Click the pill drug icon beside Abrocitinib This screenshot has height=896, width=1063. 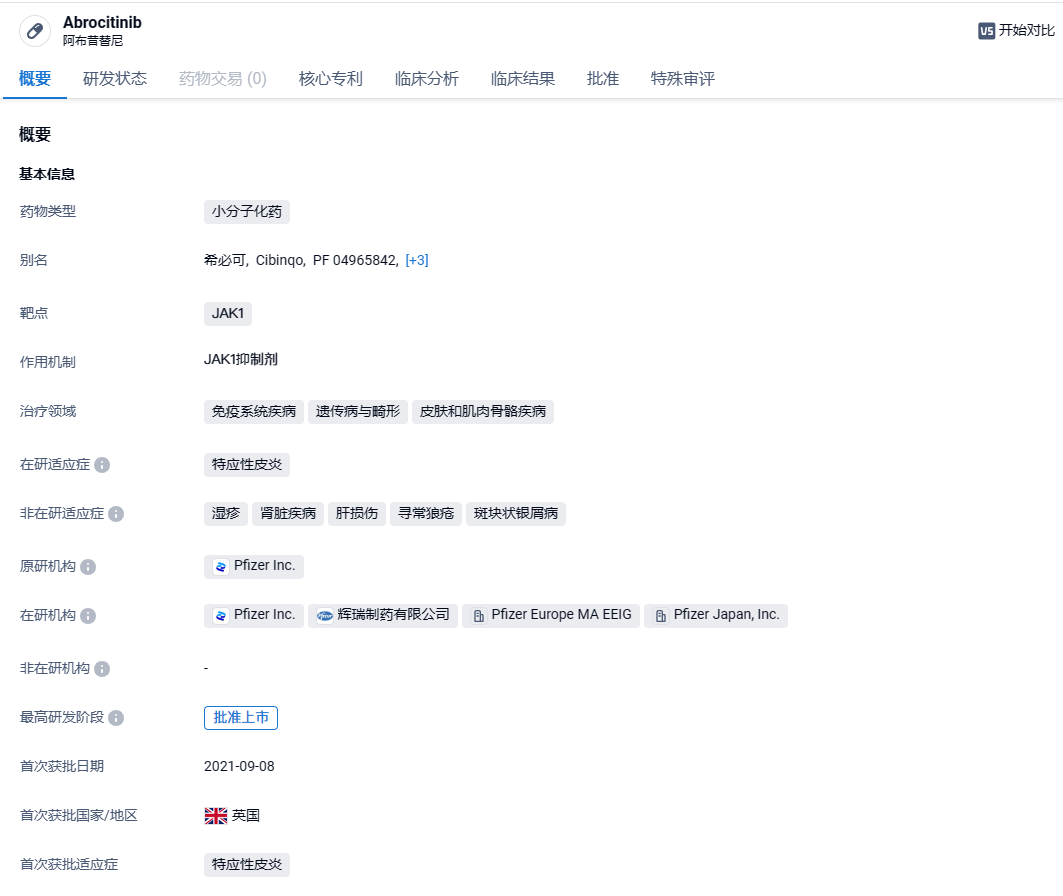tap(35, 31)
